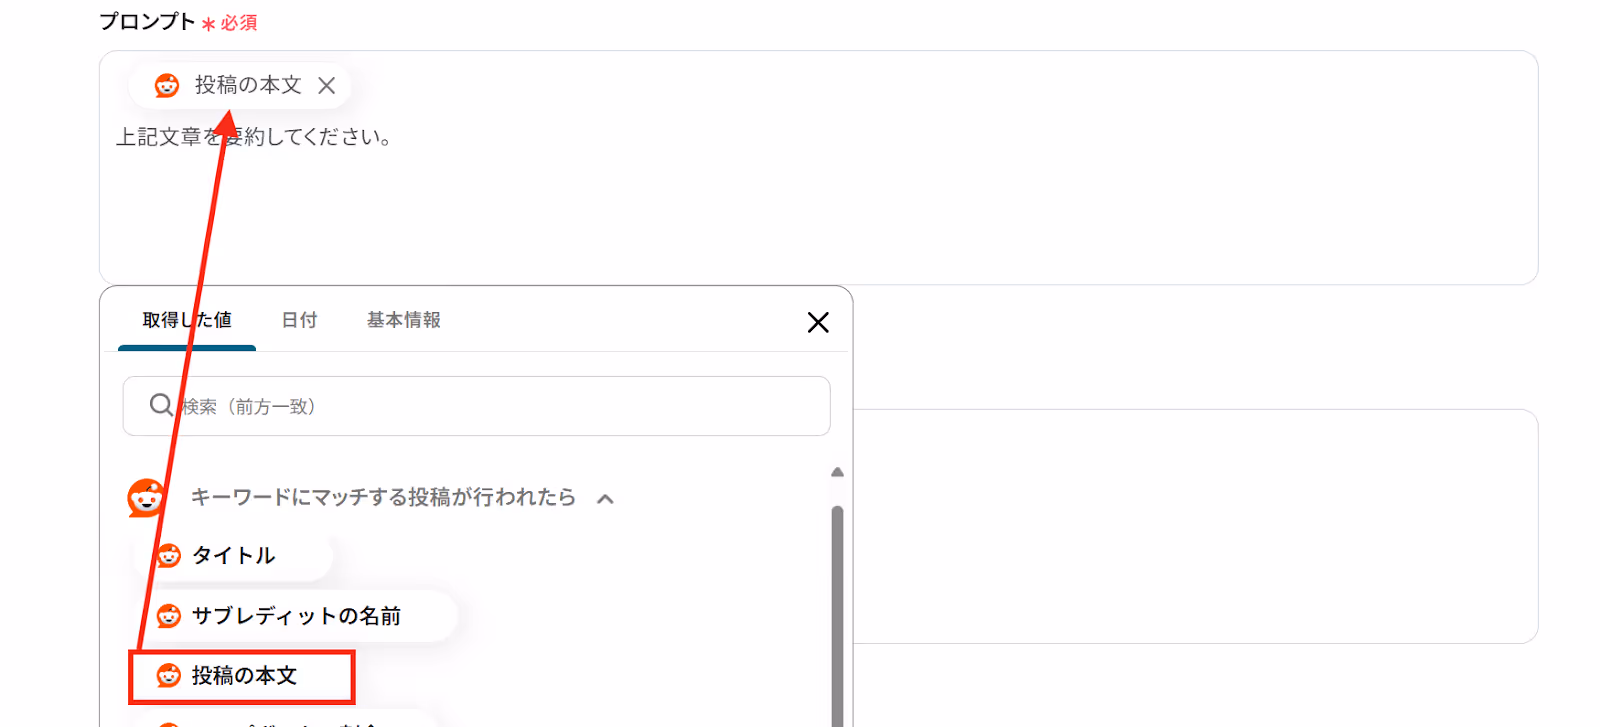
Task: Open the 日付 tab
Action: [299, 320]
